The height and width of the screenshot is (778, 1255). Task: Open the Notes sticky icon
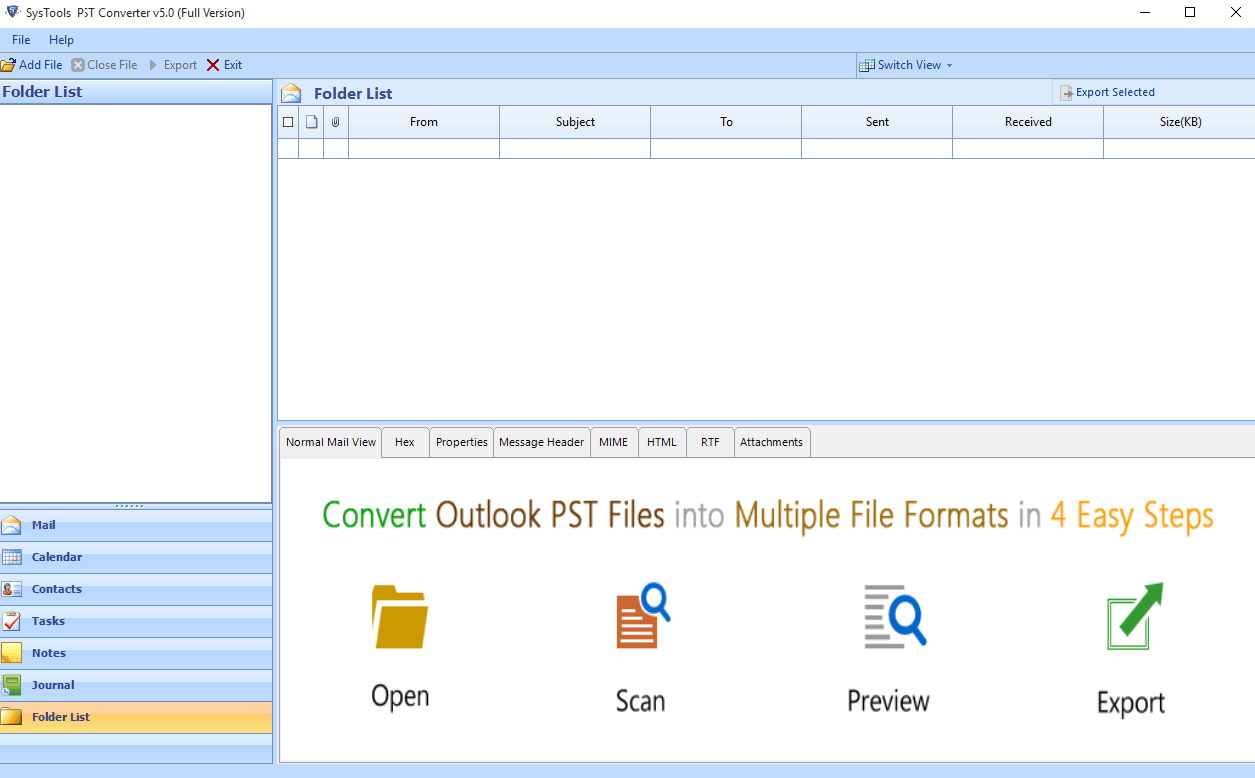coord(12,653)
